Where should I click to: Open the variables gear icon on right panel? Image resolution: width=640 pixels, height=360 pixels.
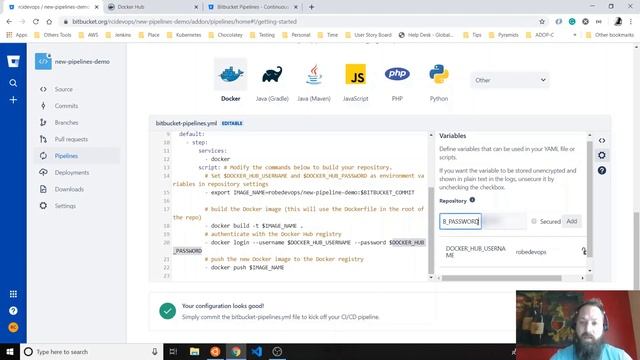pyautogui.click(x=602, y=156)
